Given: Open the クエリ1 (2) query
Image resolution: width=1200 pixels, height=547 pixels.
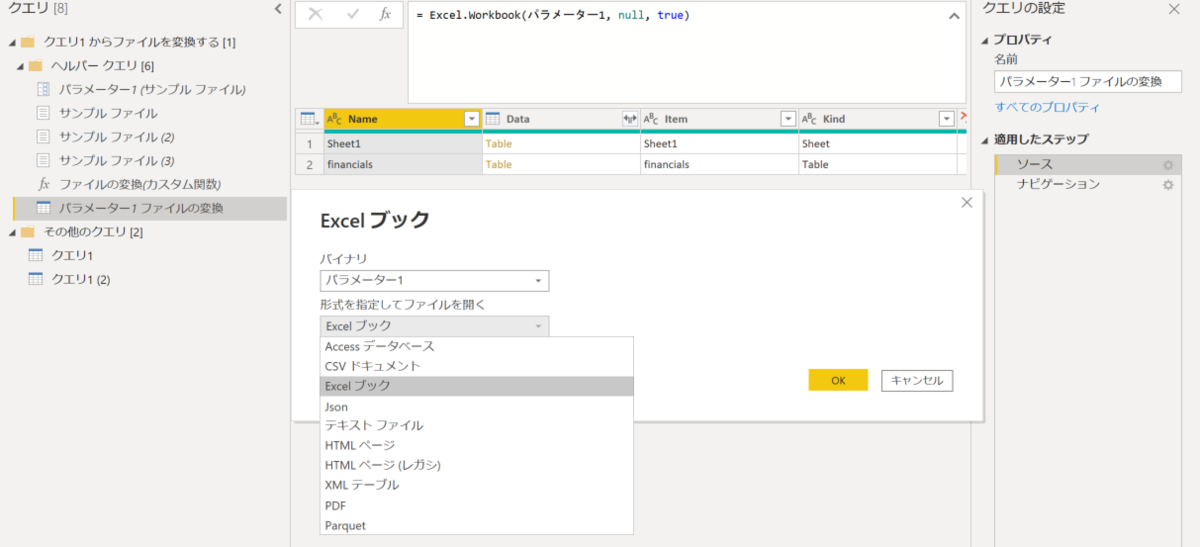Looking at the screenshot, I should point(80,279).
